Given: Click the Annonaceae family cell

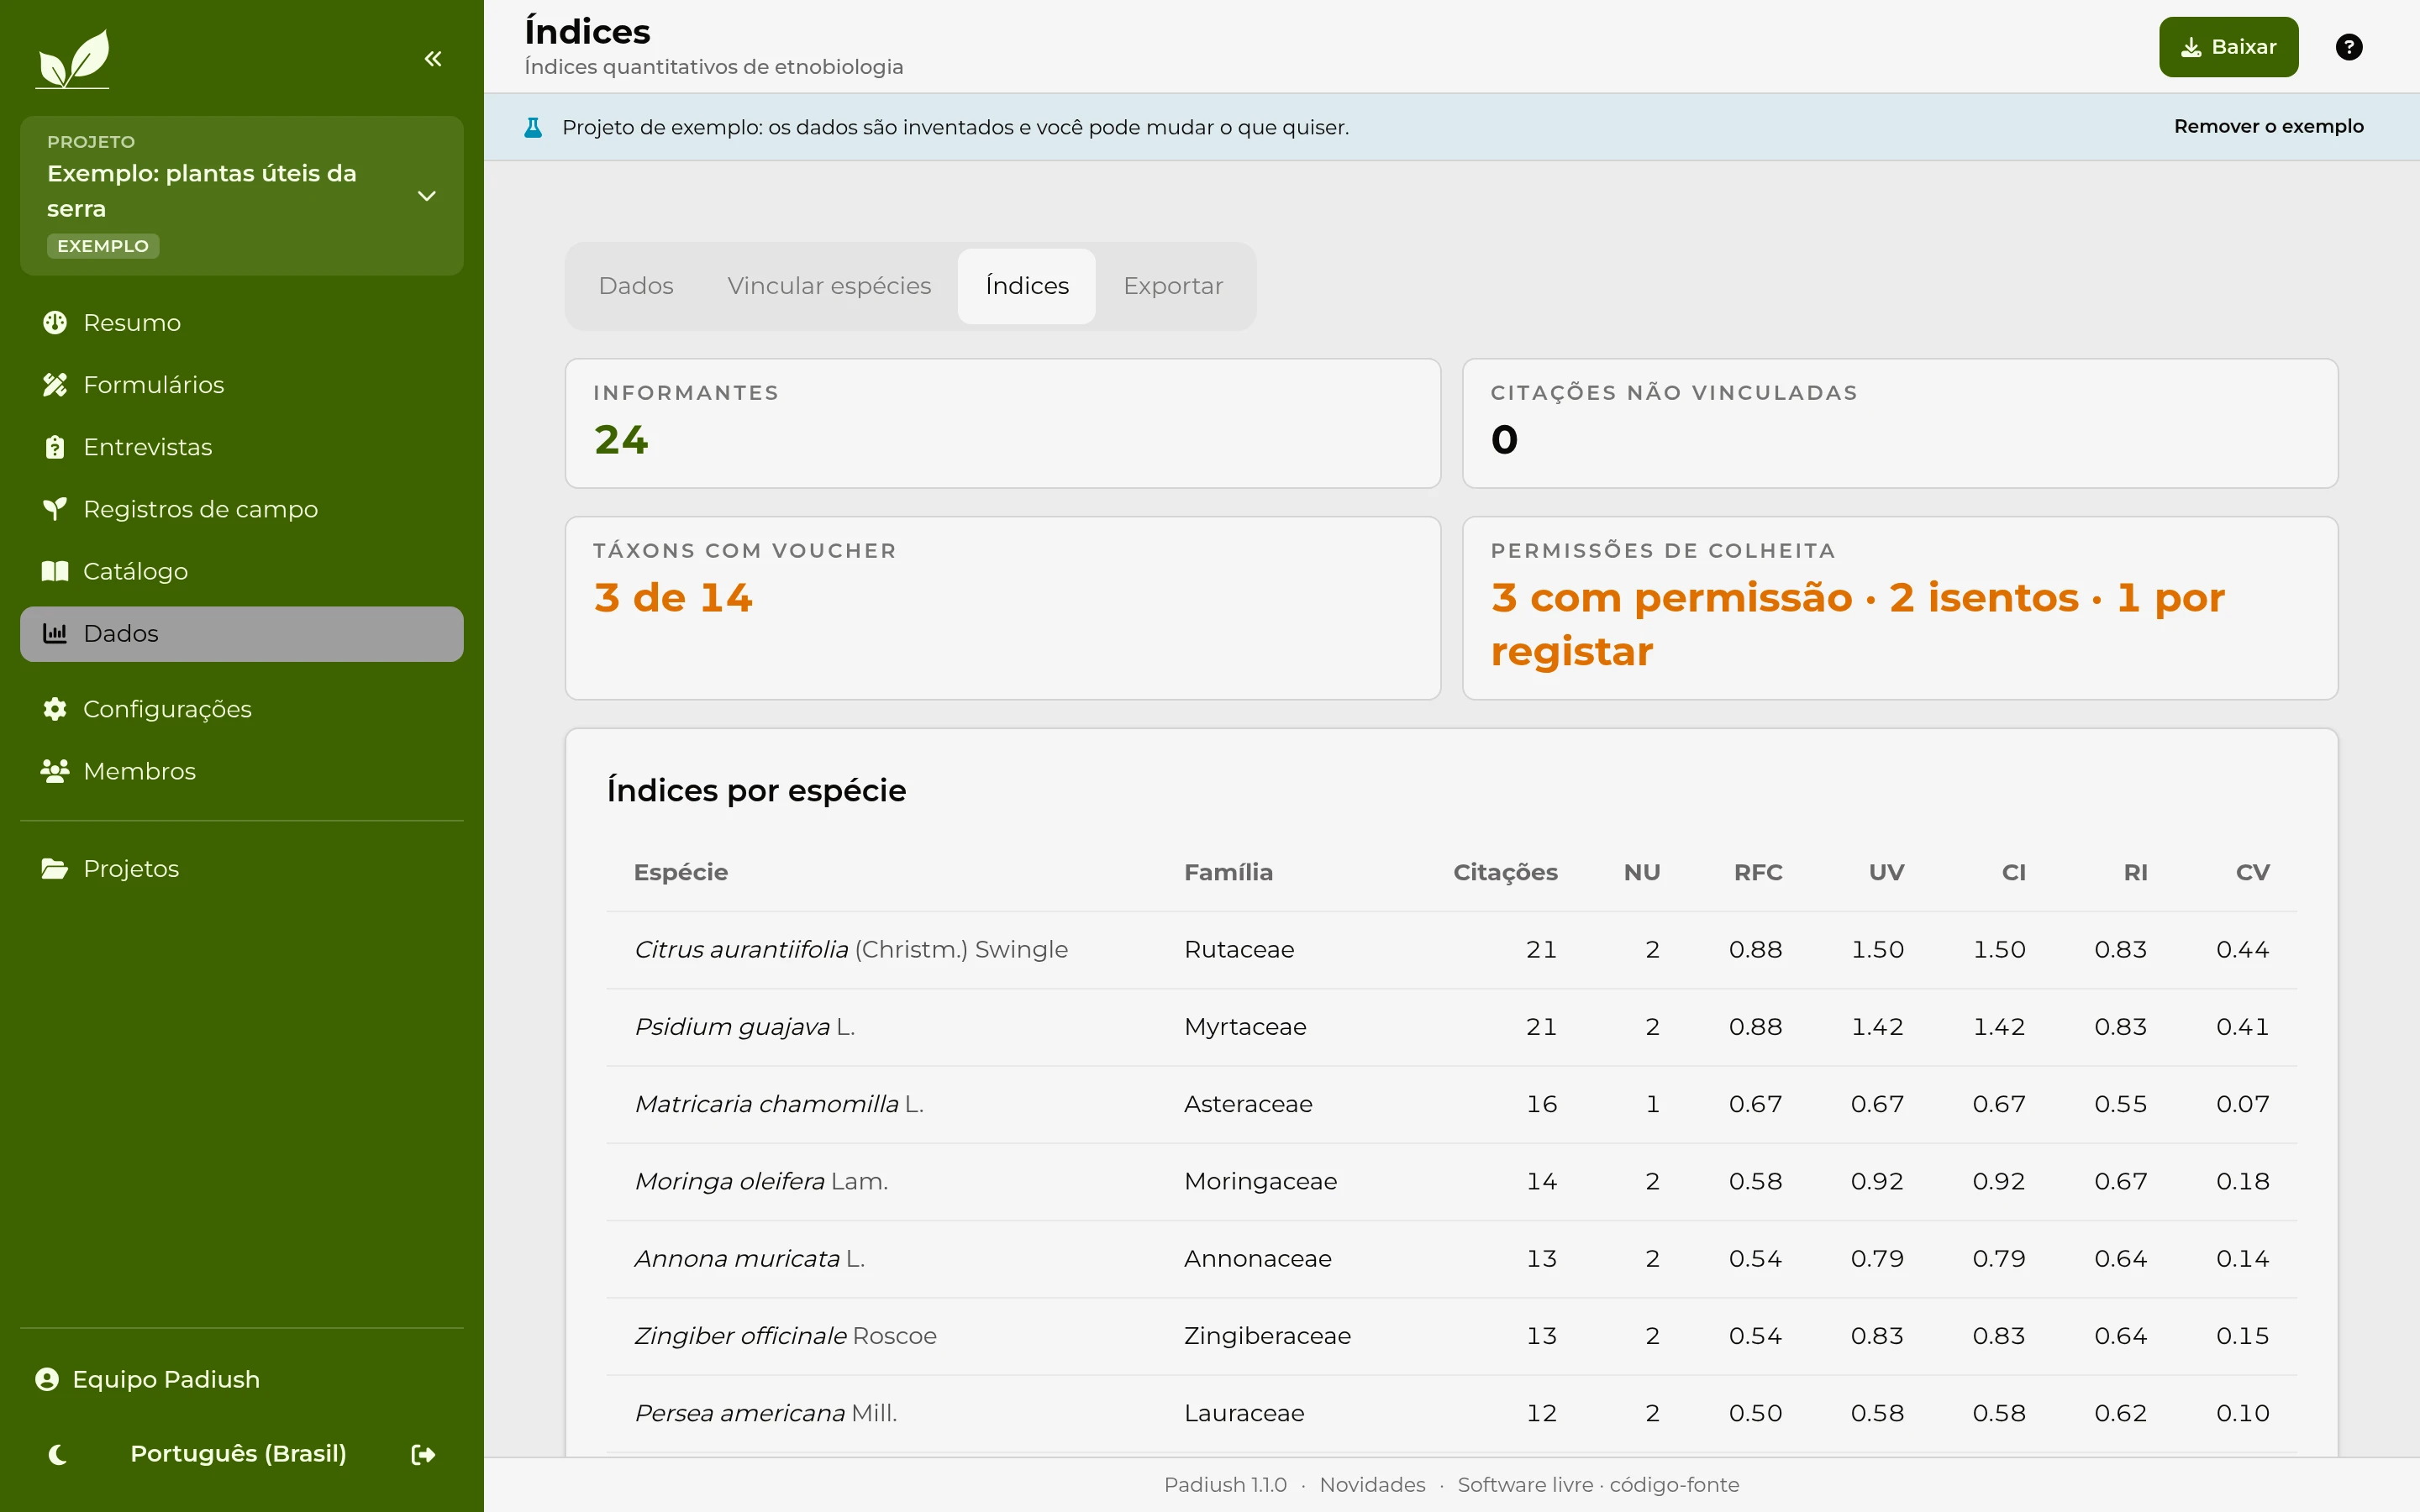Looking at the screenshot, I should pos(1257,1259).
